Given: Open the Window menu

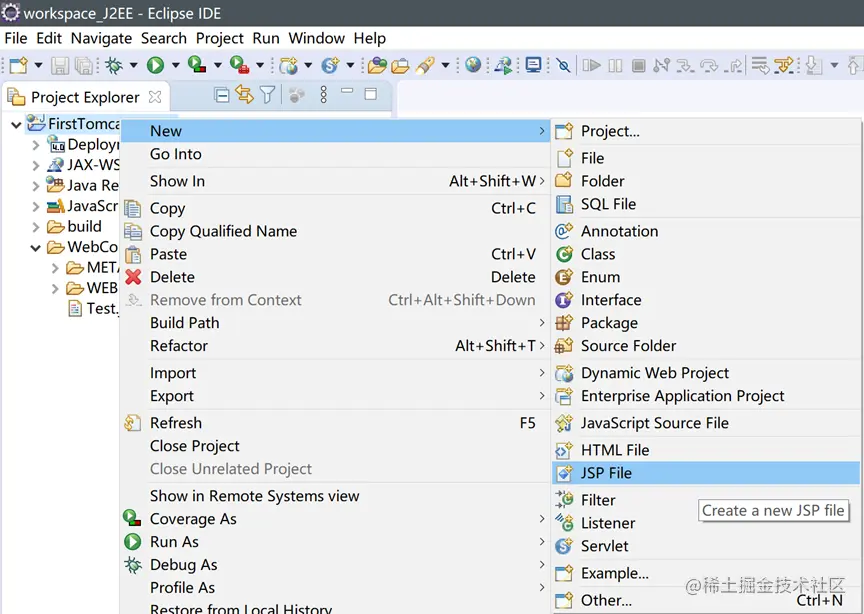Looking at the screenshot, I should point(316,38).
